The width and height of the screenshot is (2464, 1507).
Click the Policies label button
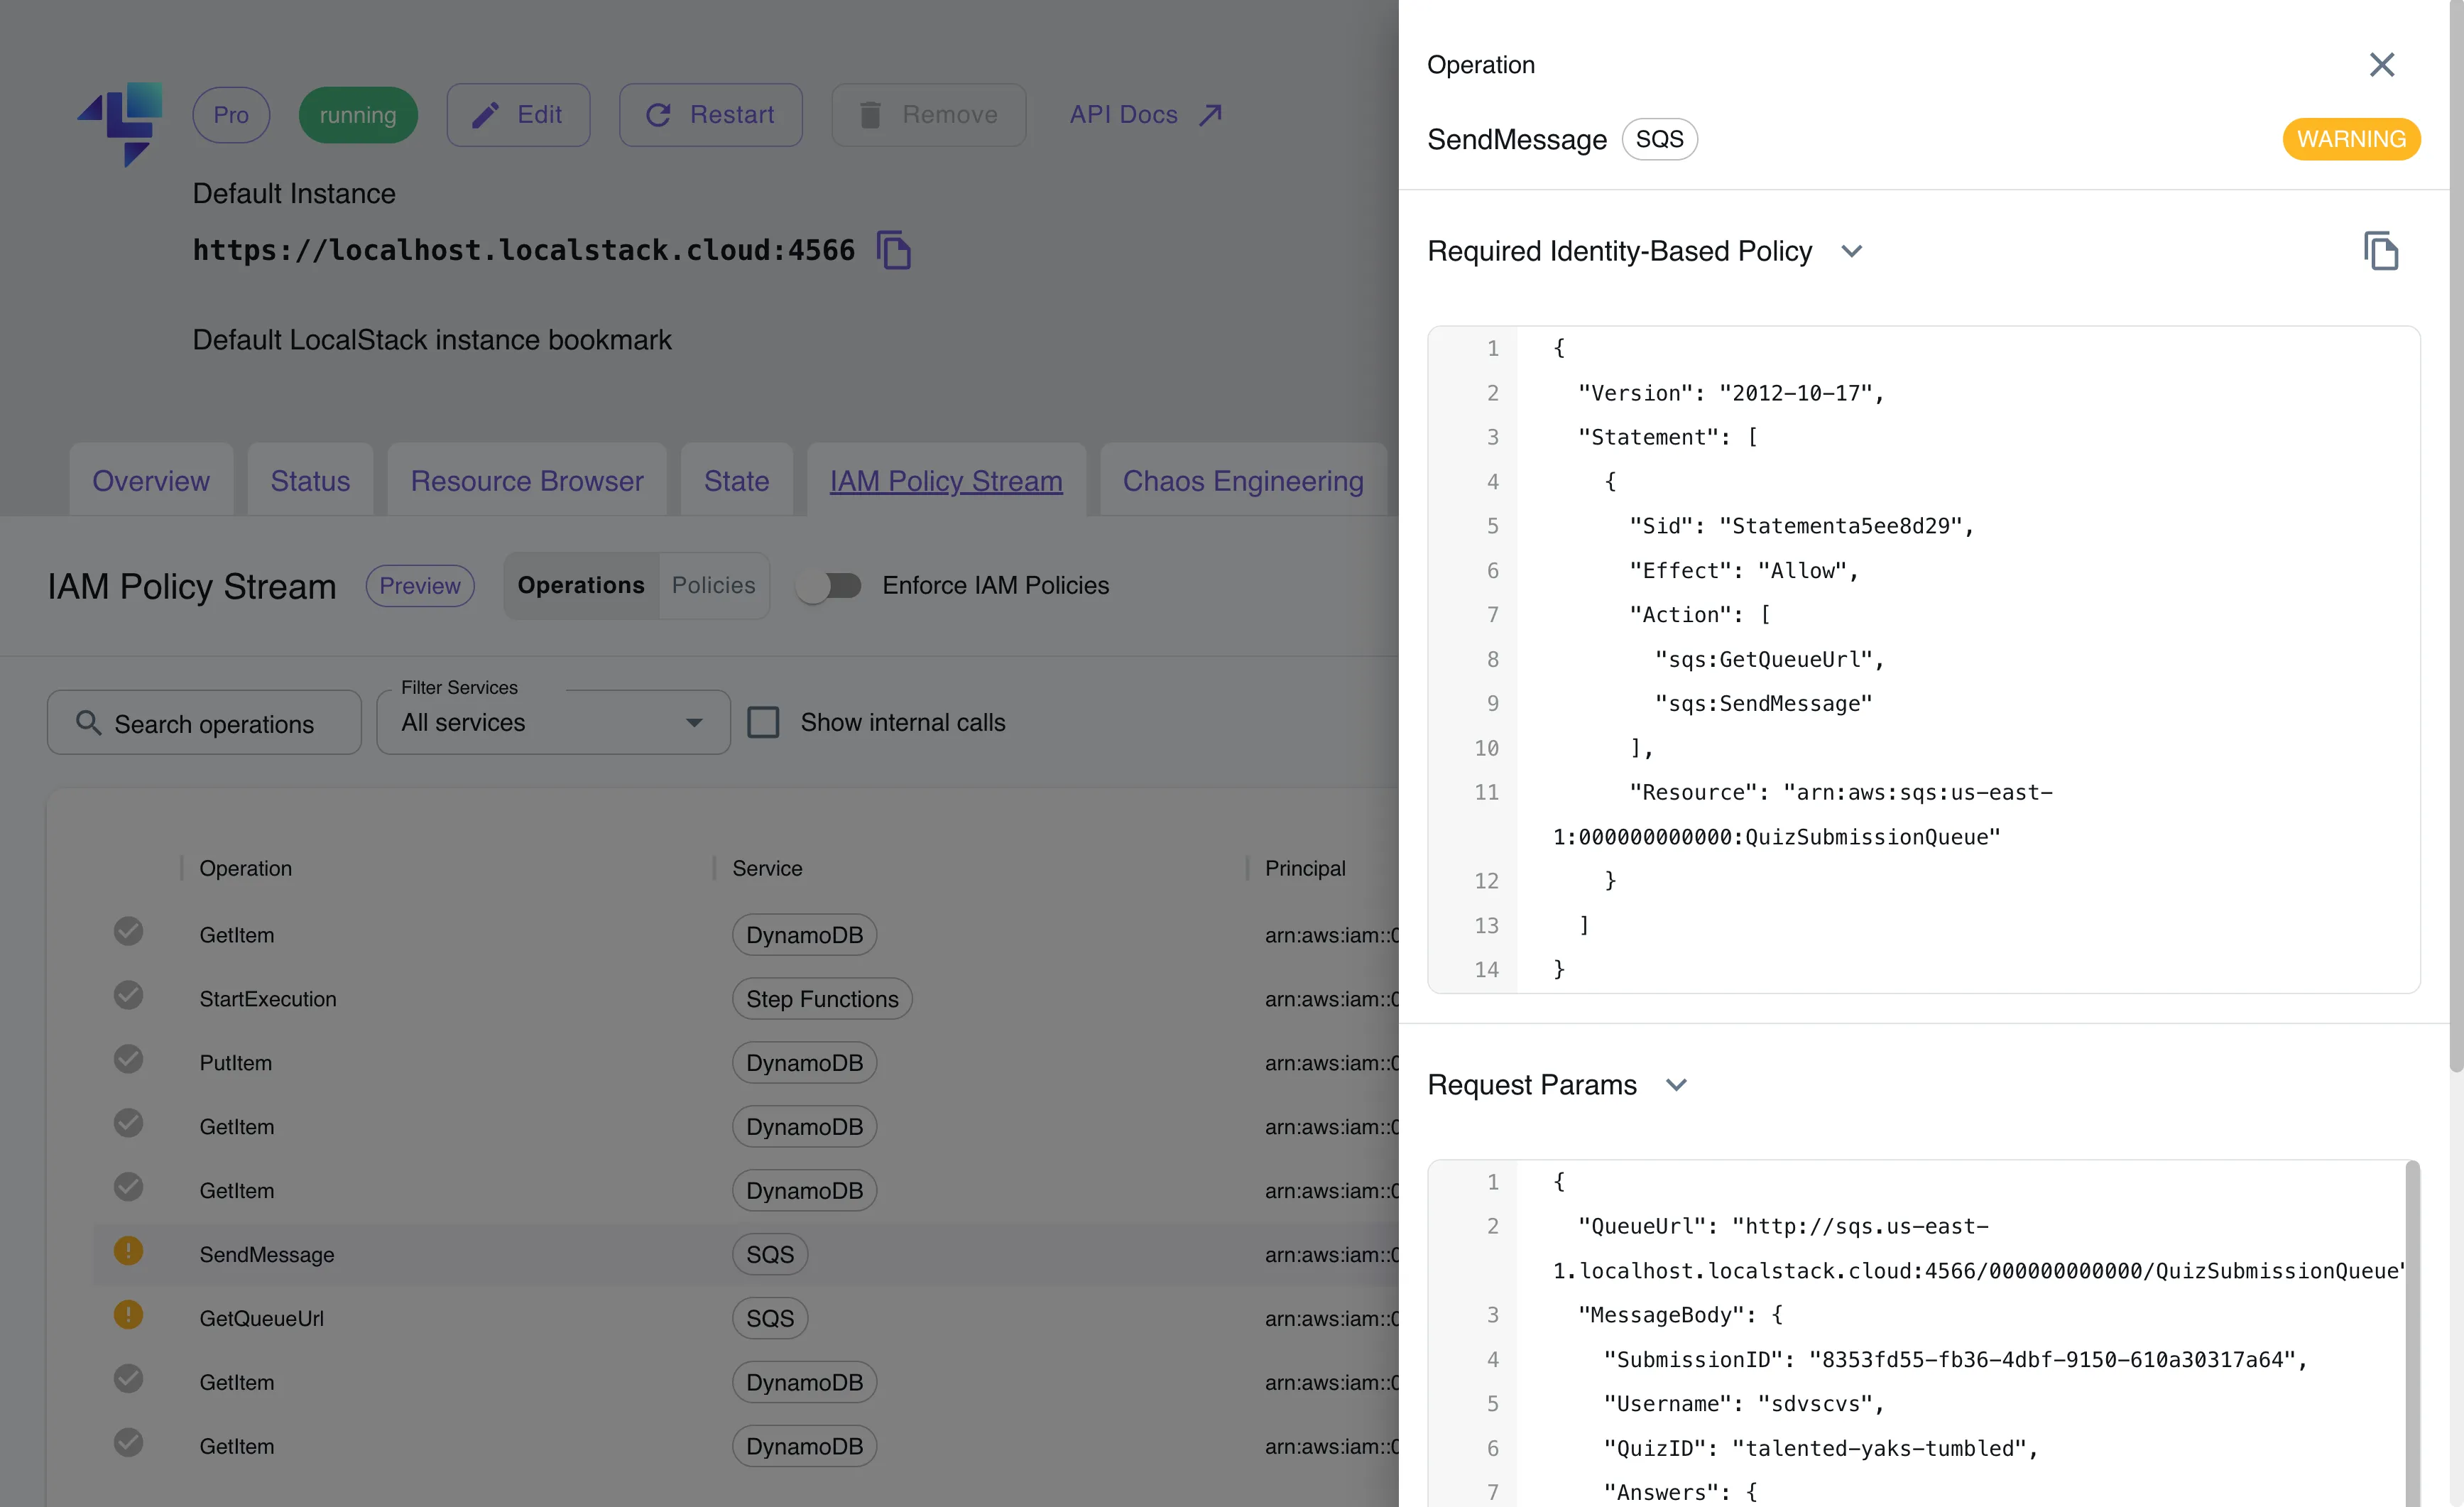coord(713,584)
